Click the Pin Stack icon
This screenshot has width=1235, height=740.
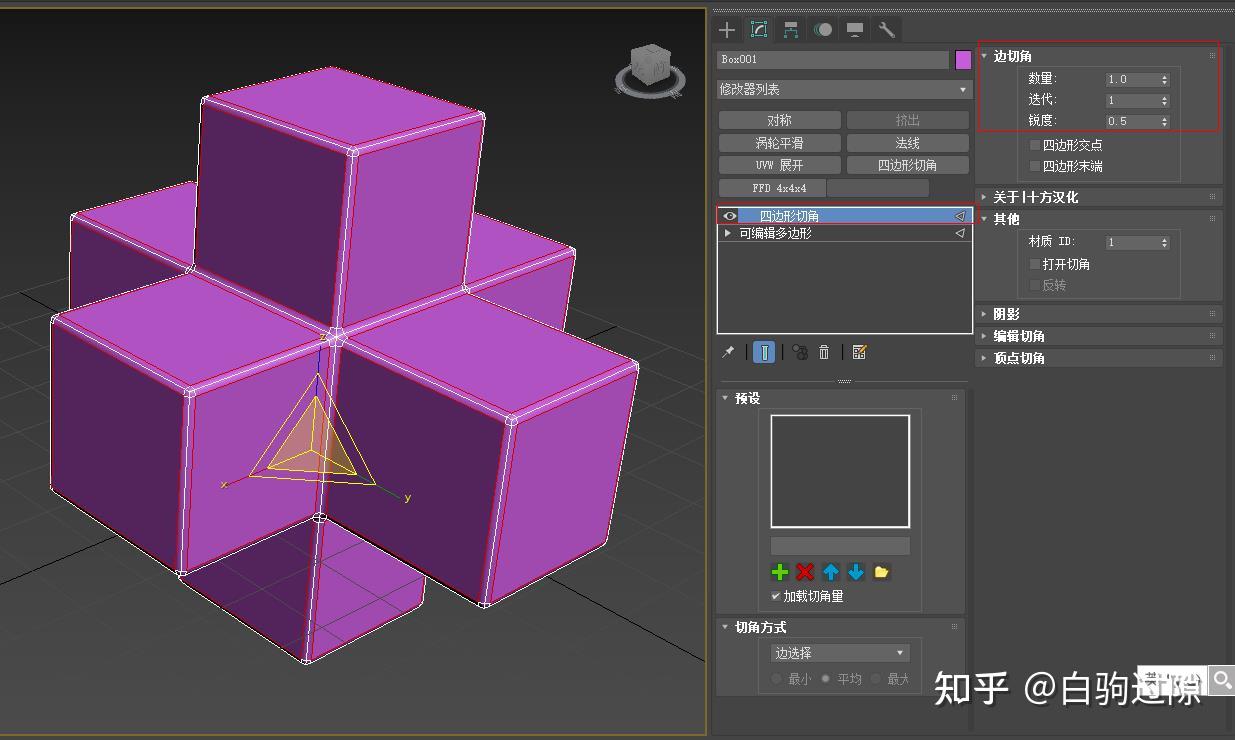point(727,351)
